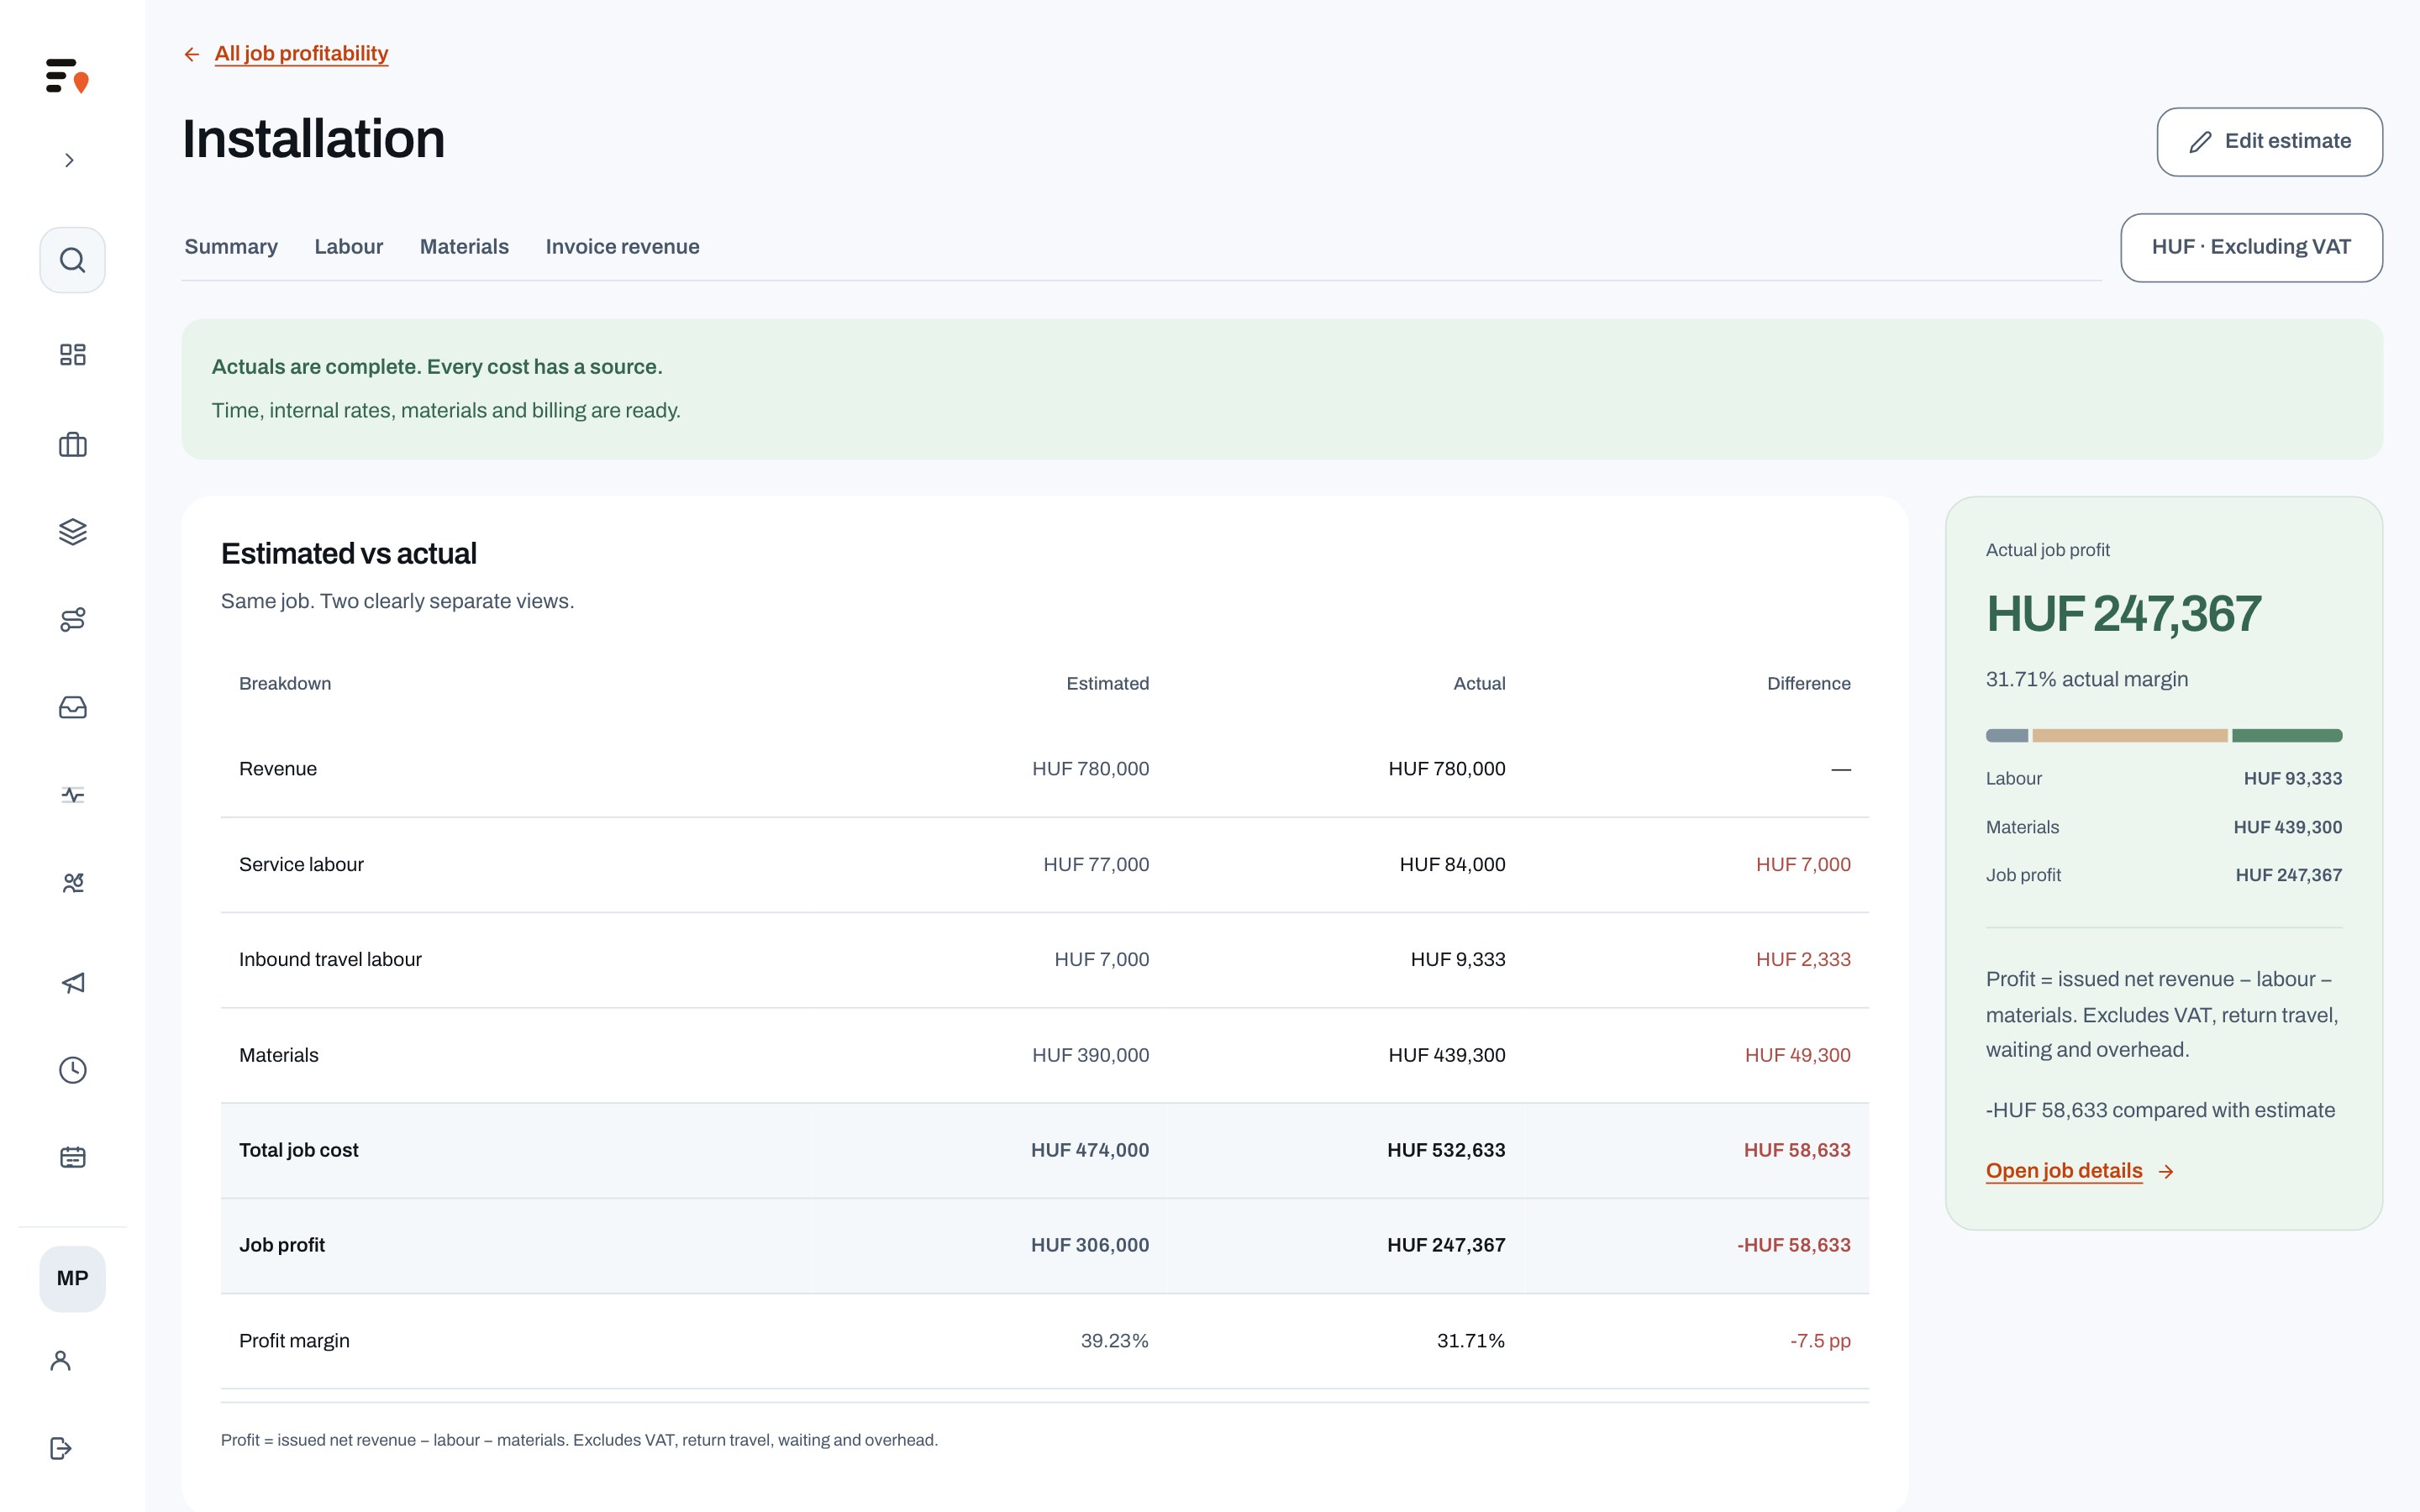Open the route workflow icon in the sidebar
This screenshot has height=1512, width=2420.
pyautogui.click(x=72, y=619)
